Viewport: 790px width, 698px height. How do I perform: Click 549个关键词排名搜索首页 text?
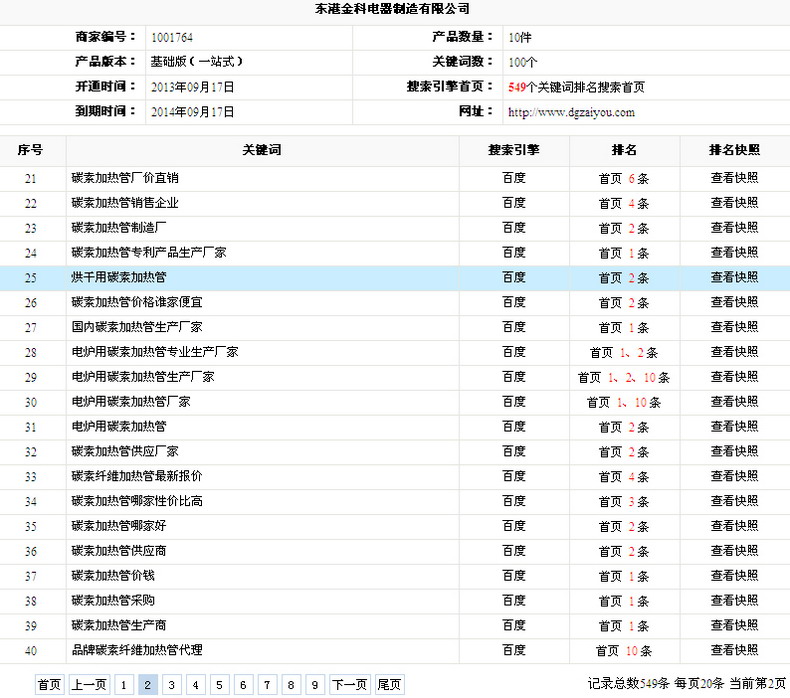[x=576, y=87]
